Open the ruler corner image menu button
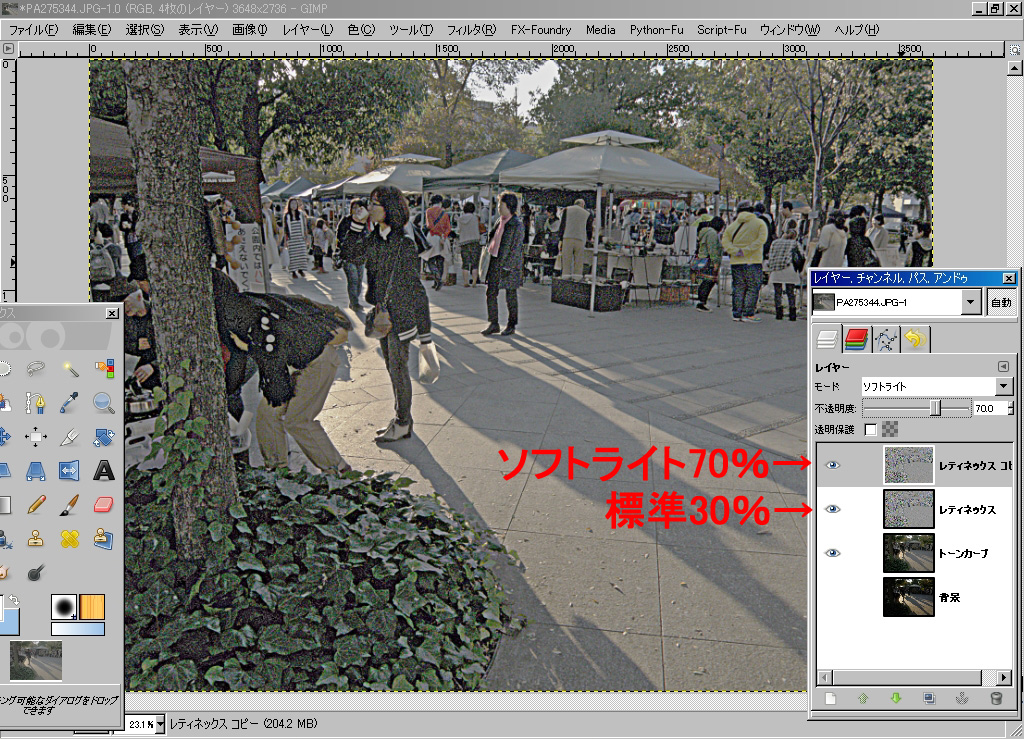This screenshot has height=740, width=1024. click(8, 49)
